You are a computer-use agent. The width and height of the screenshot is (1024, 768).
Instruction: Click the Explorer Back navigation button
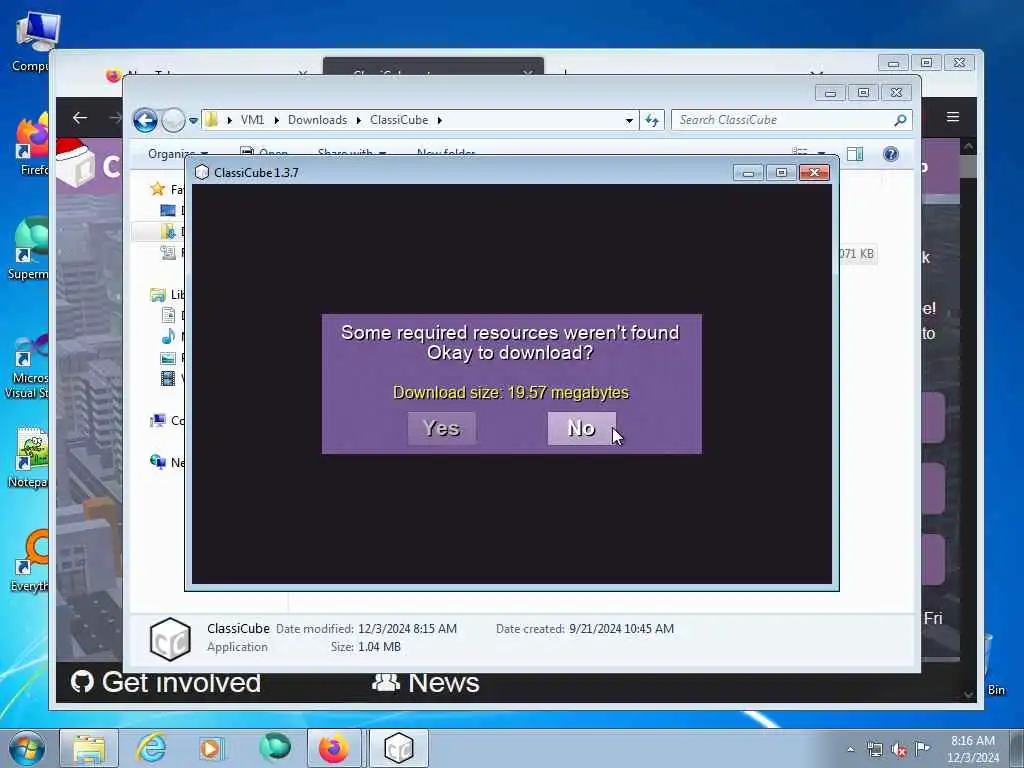[145, 120]
